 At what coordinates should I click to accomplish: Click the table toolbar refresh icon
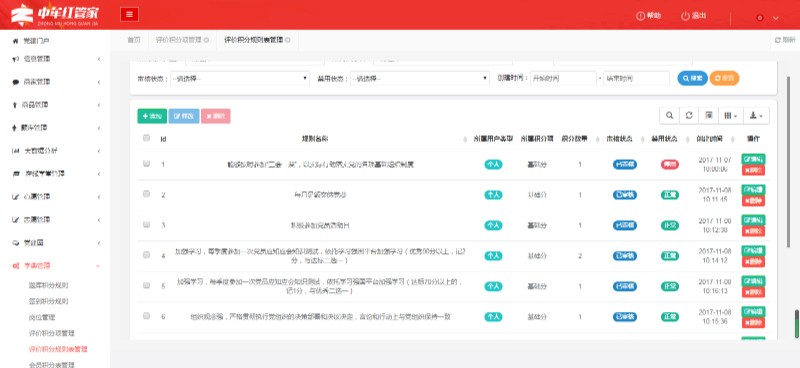point(689,116)
